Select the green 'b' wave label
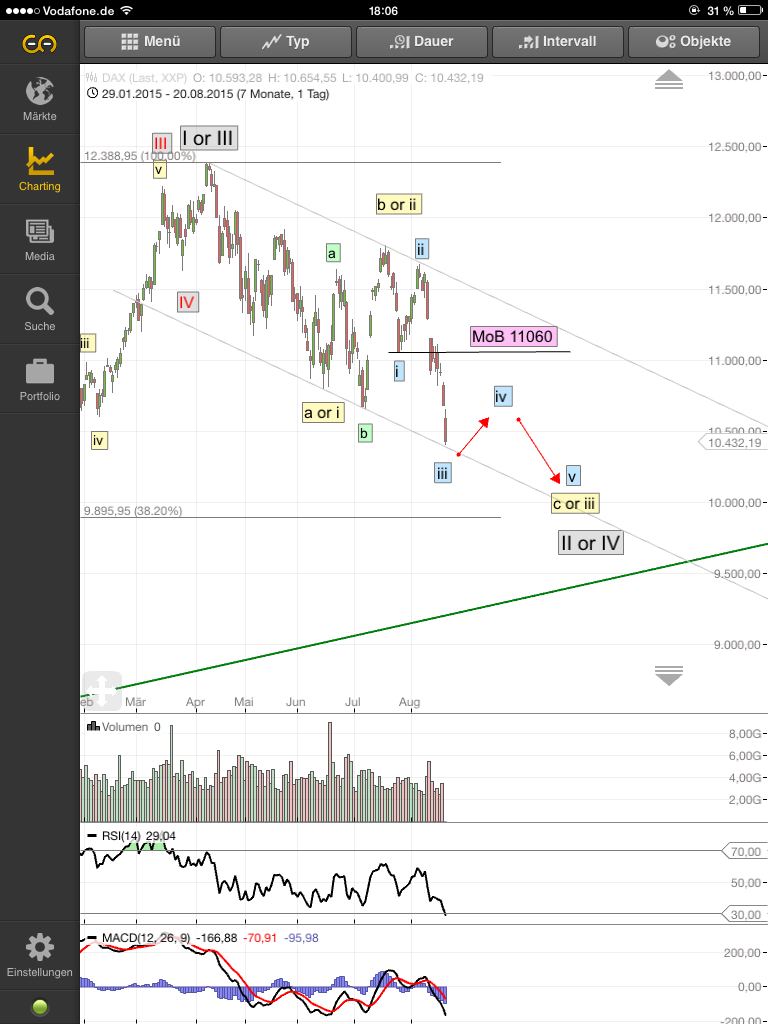Screen dimensions: 768x1024 click(365, 432)
